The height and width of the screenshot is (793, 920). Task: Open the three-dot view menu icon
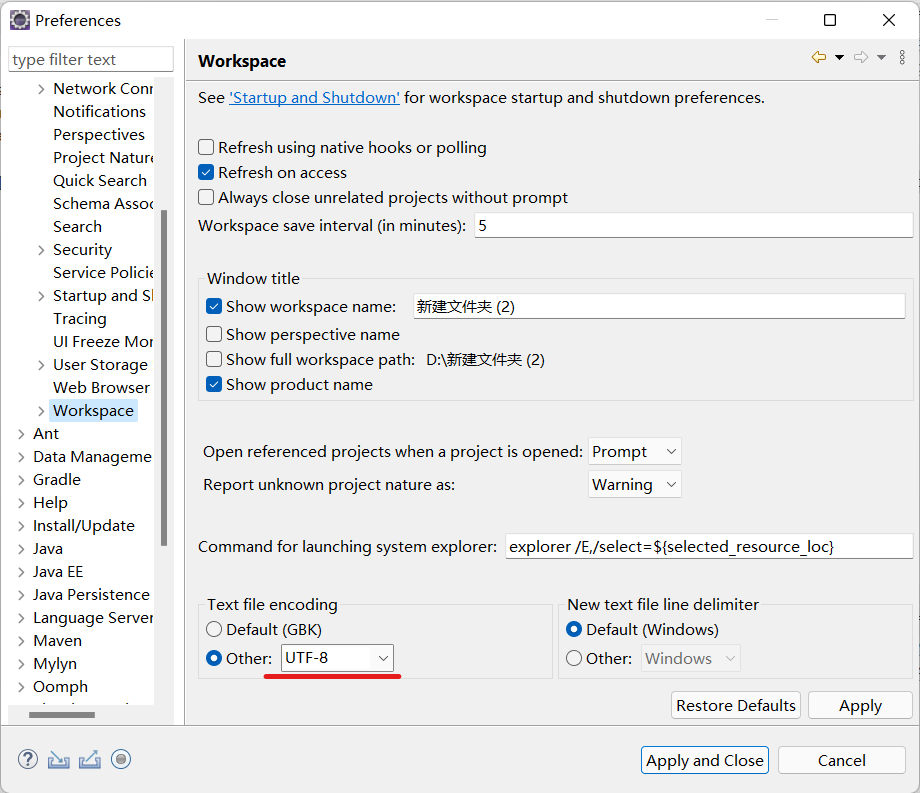tap(901, 58)
